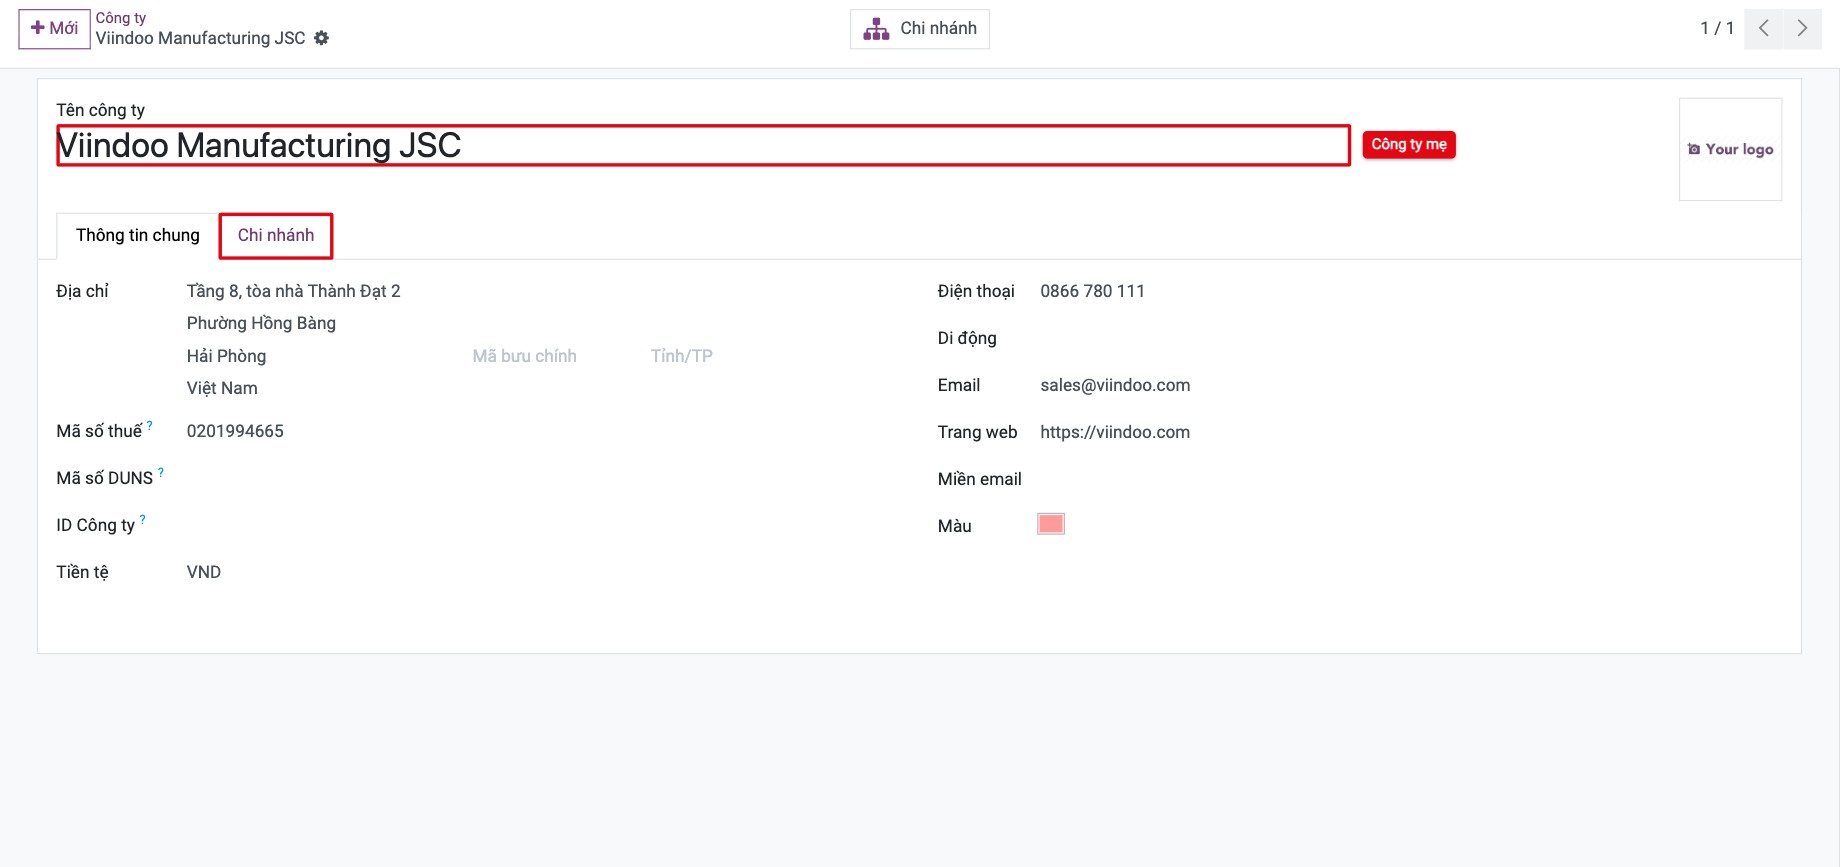1840x867 pixels.
Task: Go to next record arrow
Action: [1802, 28]
